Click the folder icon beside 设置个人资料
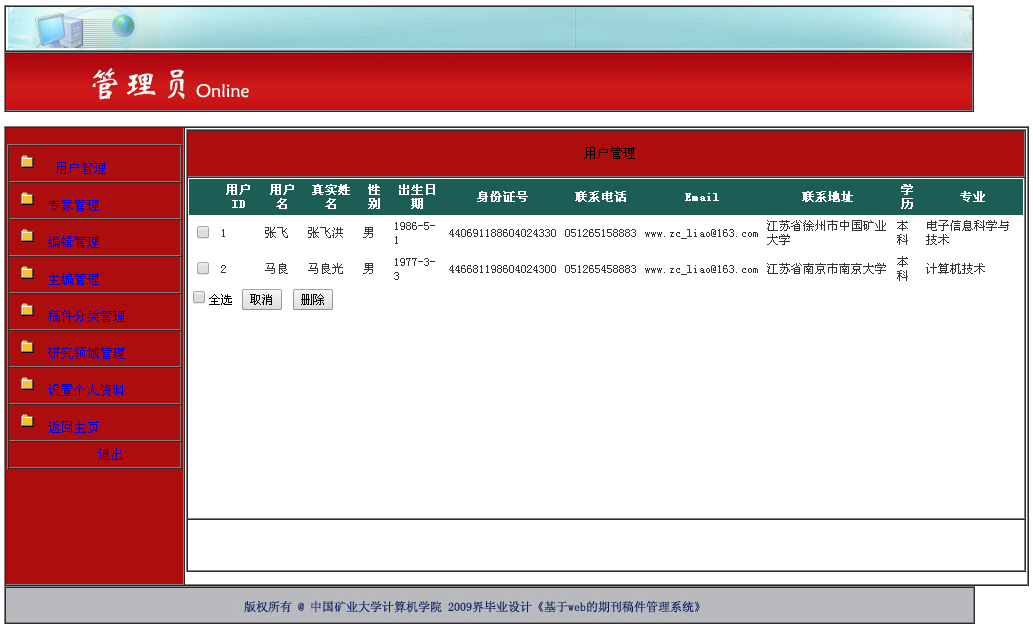This screenshot has width=1033, height=629. click(x=27, y=384)
